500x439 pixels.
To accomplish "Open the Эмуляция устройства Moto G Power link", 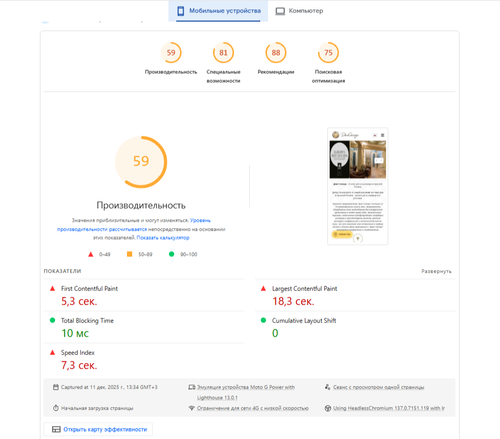I will (x=246, y=392).
